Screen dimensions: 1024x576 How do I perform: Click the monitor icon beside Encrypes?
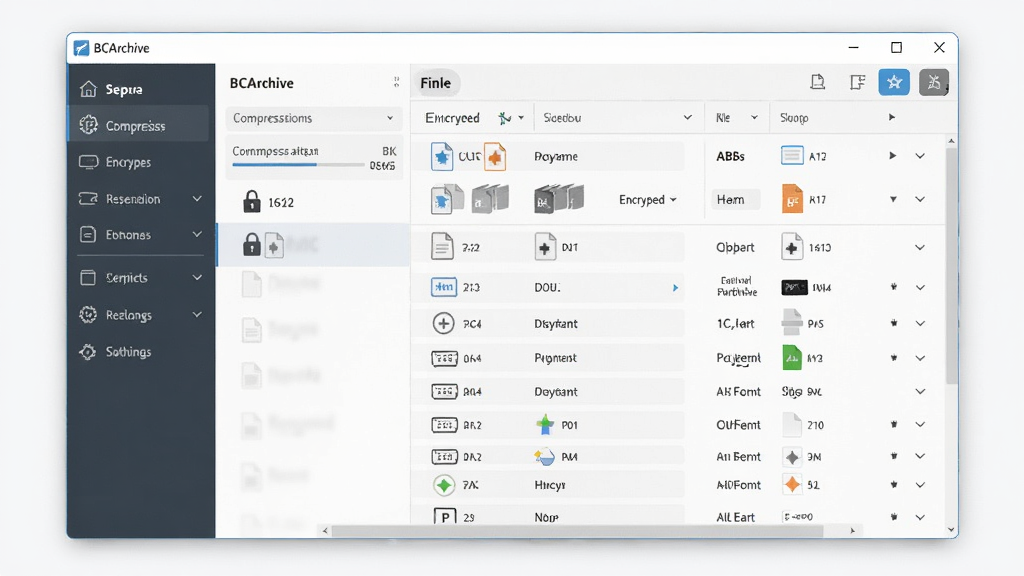[x=88, y=162]
